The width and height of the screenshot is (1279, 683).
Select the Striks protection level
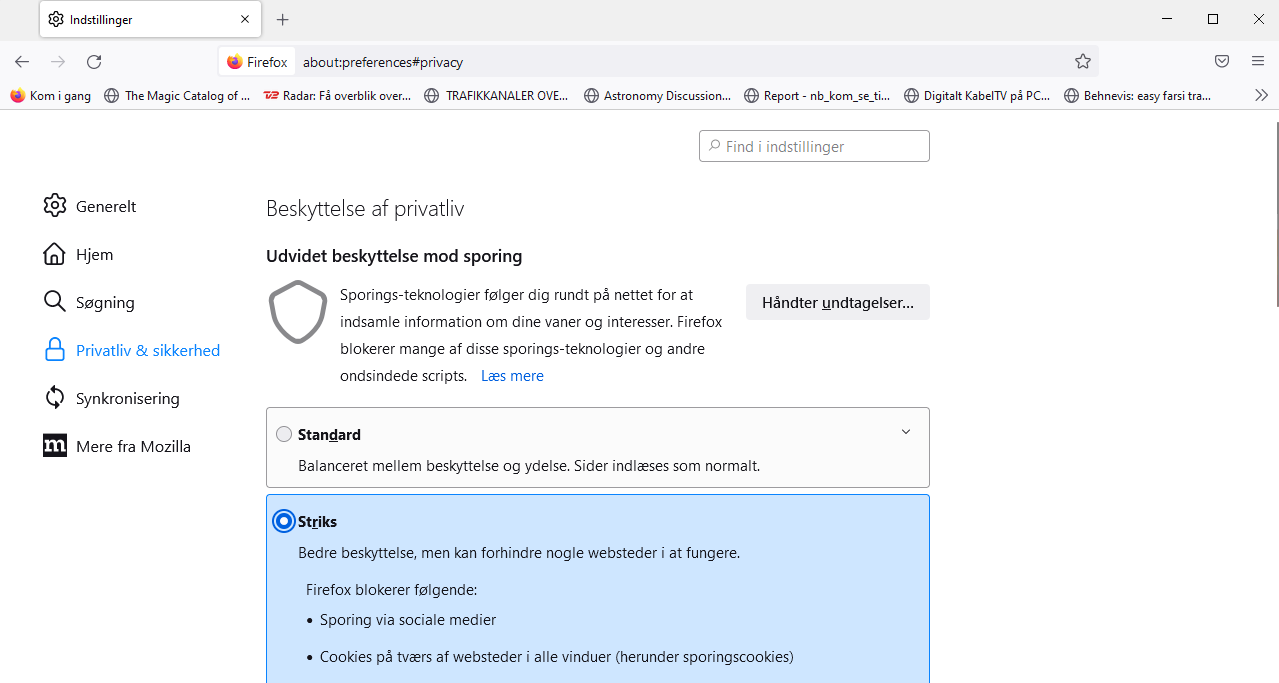[284, 521]
